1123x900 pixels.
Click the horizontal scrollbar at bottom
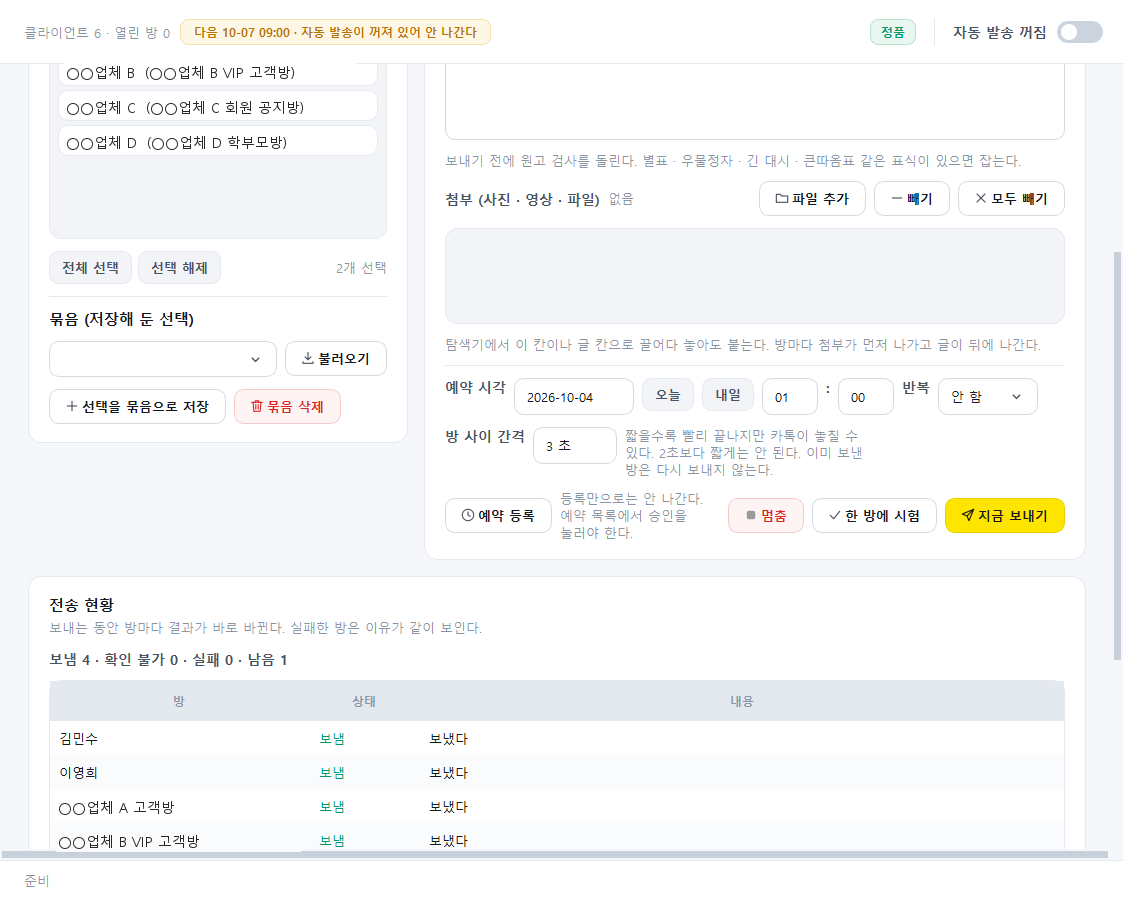tap(554, 855)
